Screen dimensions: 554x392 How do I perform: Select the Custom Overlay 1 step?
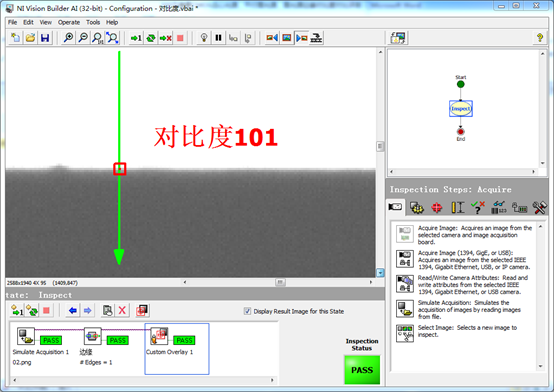[177, 348]
